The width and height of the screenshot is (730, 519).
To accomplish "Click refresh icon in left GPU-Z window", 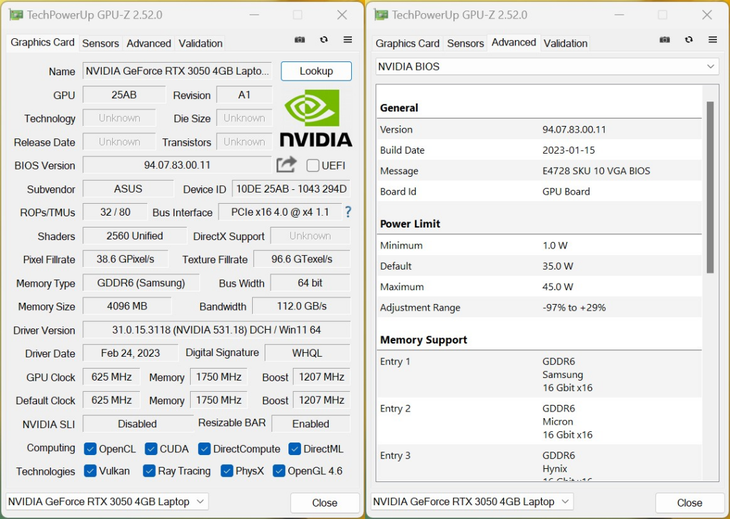I will [x=324, y=40].
